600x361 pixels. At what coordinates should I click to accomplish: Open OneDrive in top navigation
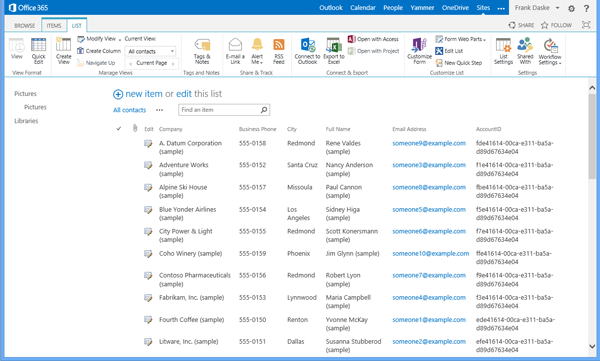(455, 8)
